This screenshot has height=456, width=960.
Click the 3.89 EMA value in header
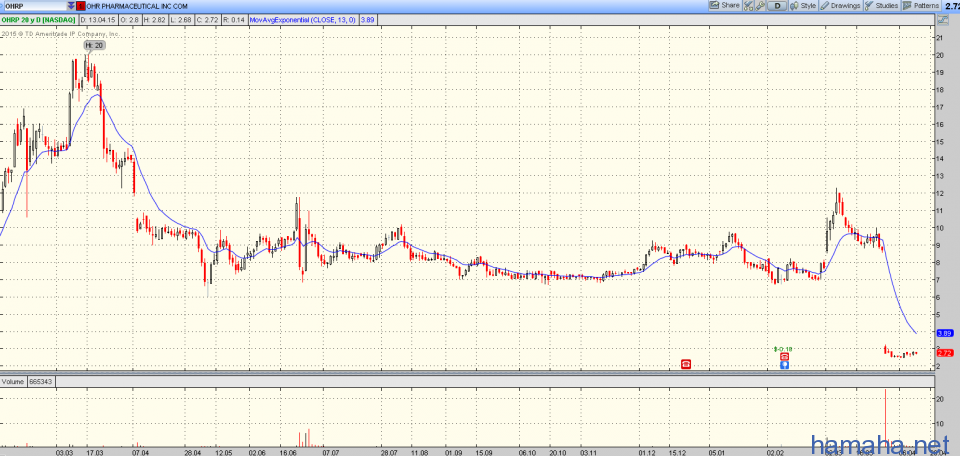pos(367,20)
